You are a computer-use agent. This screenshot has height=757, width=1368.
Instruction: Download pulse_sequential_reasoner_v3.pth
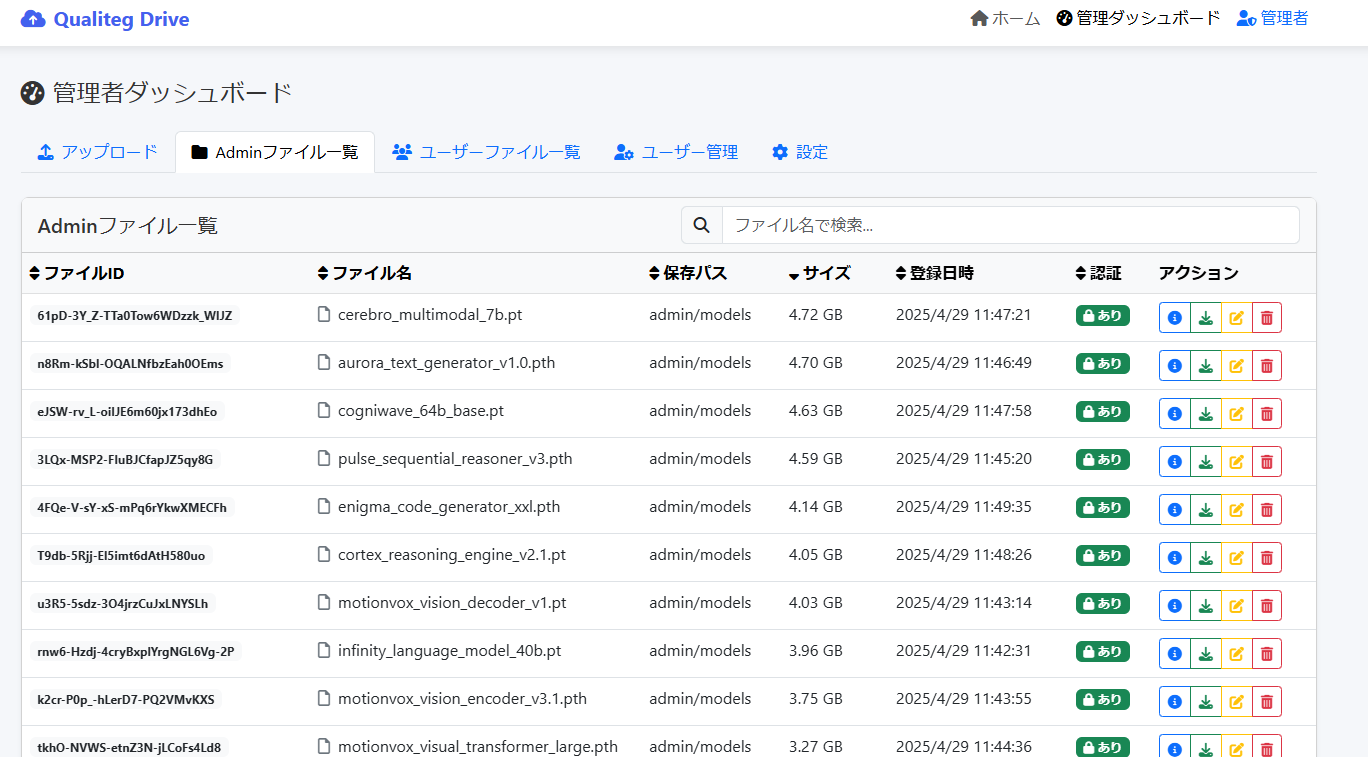coord(1206,462)
